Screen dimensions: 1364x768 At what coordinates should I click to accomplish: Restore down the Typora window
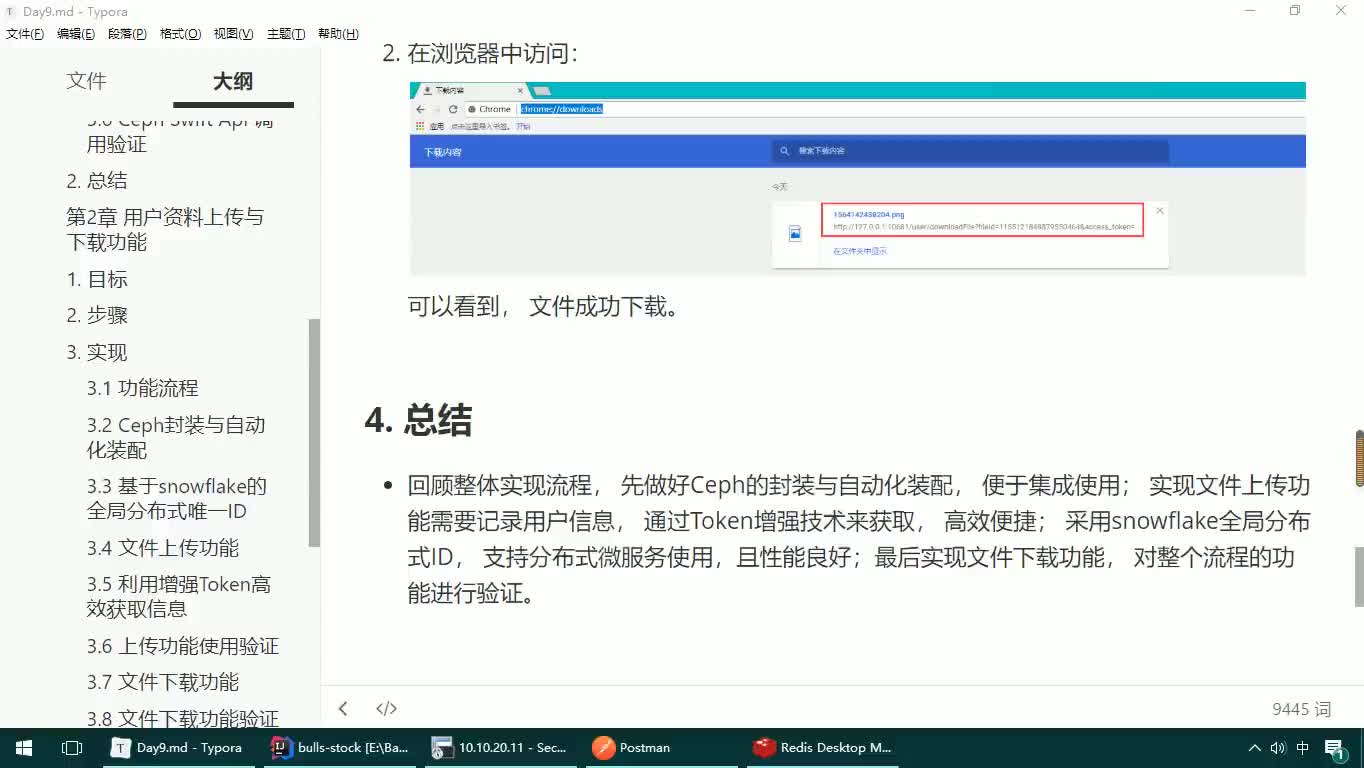coord(1295,10)
